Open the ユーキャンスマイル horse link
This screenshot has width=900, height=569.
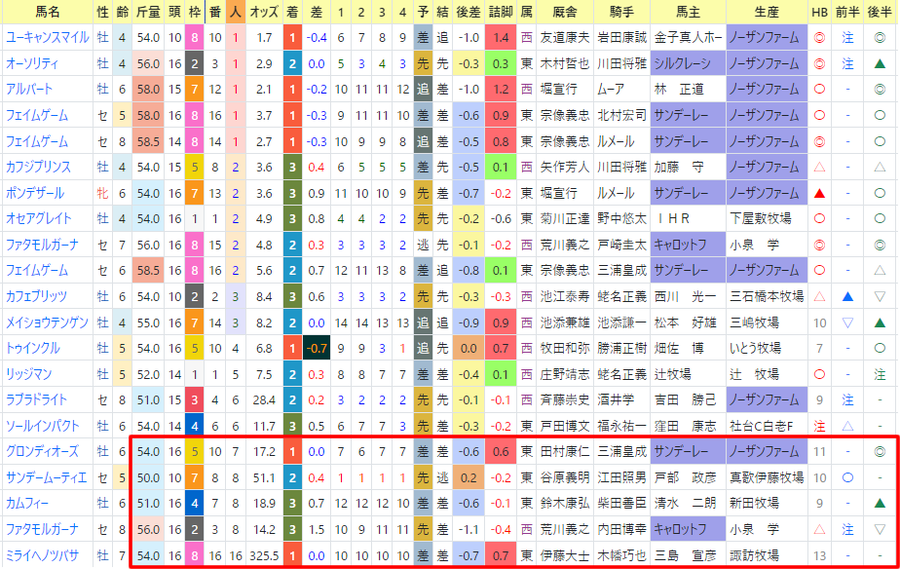pos(48,38)
